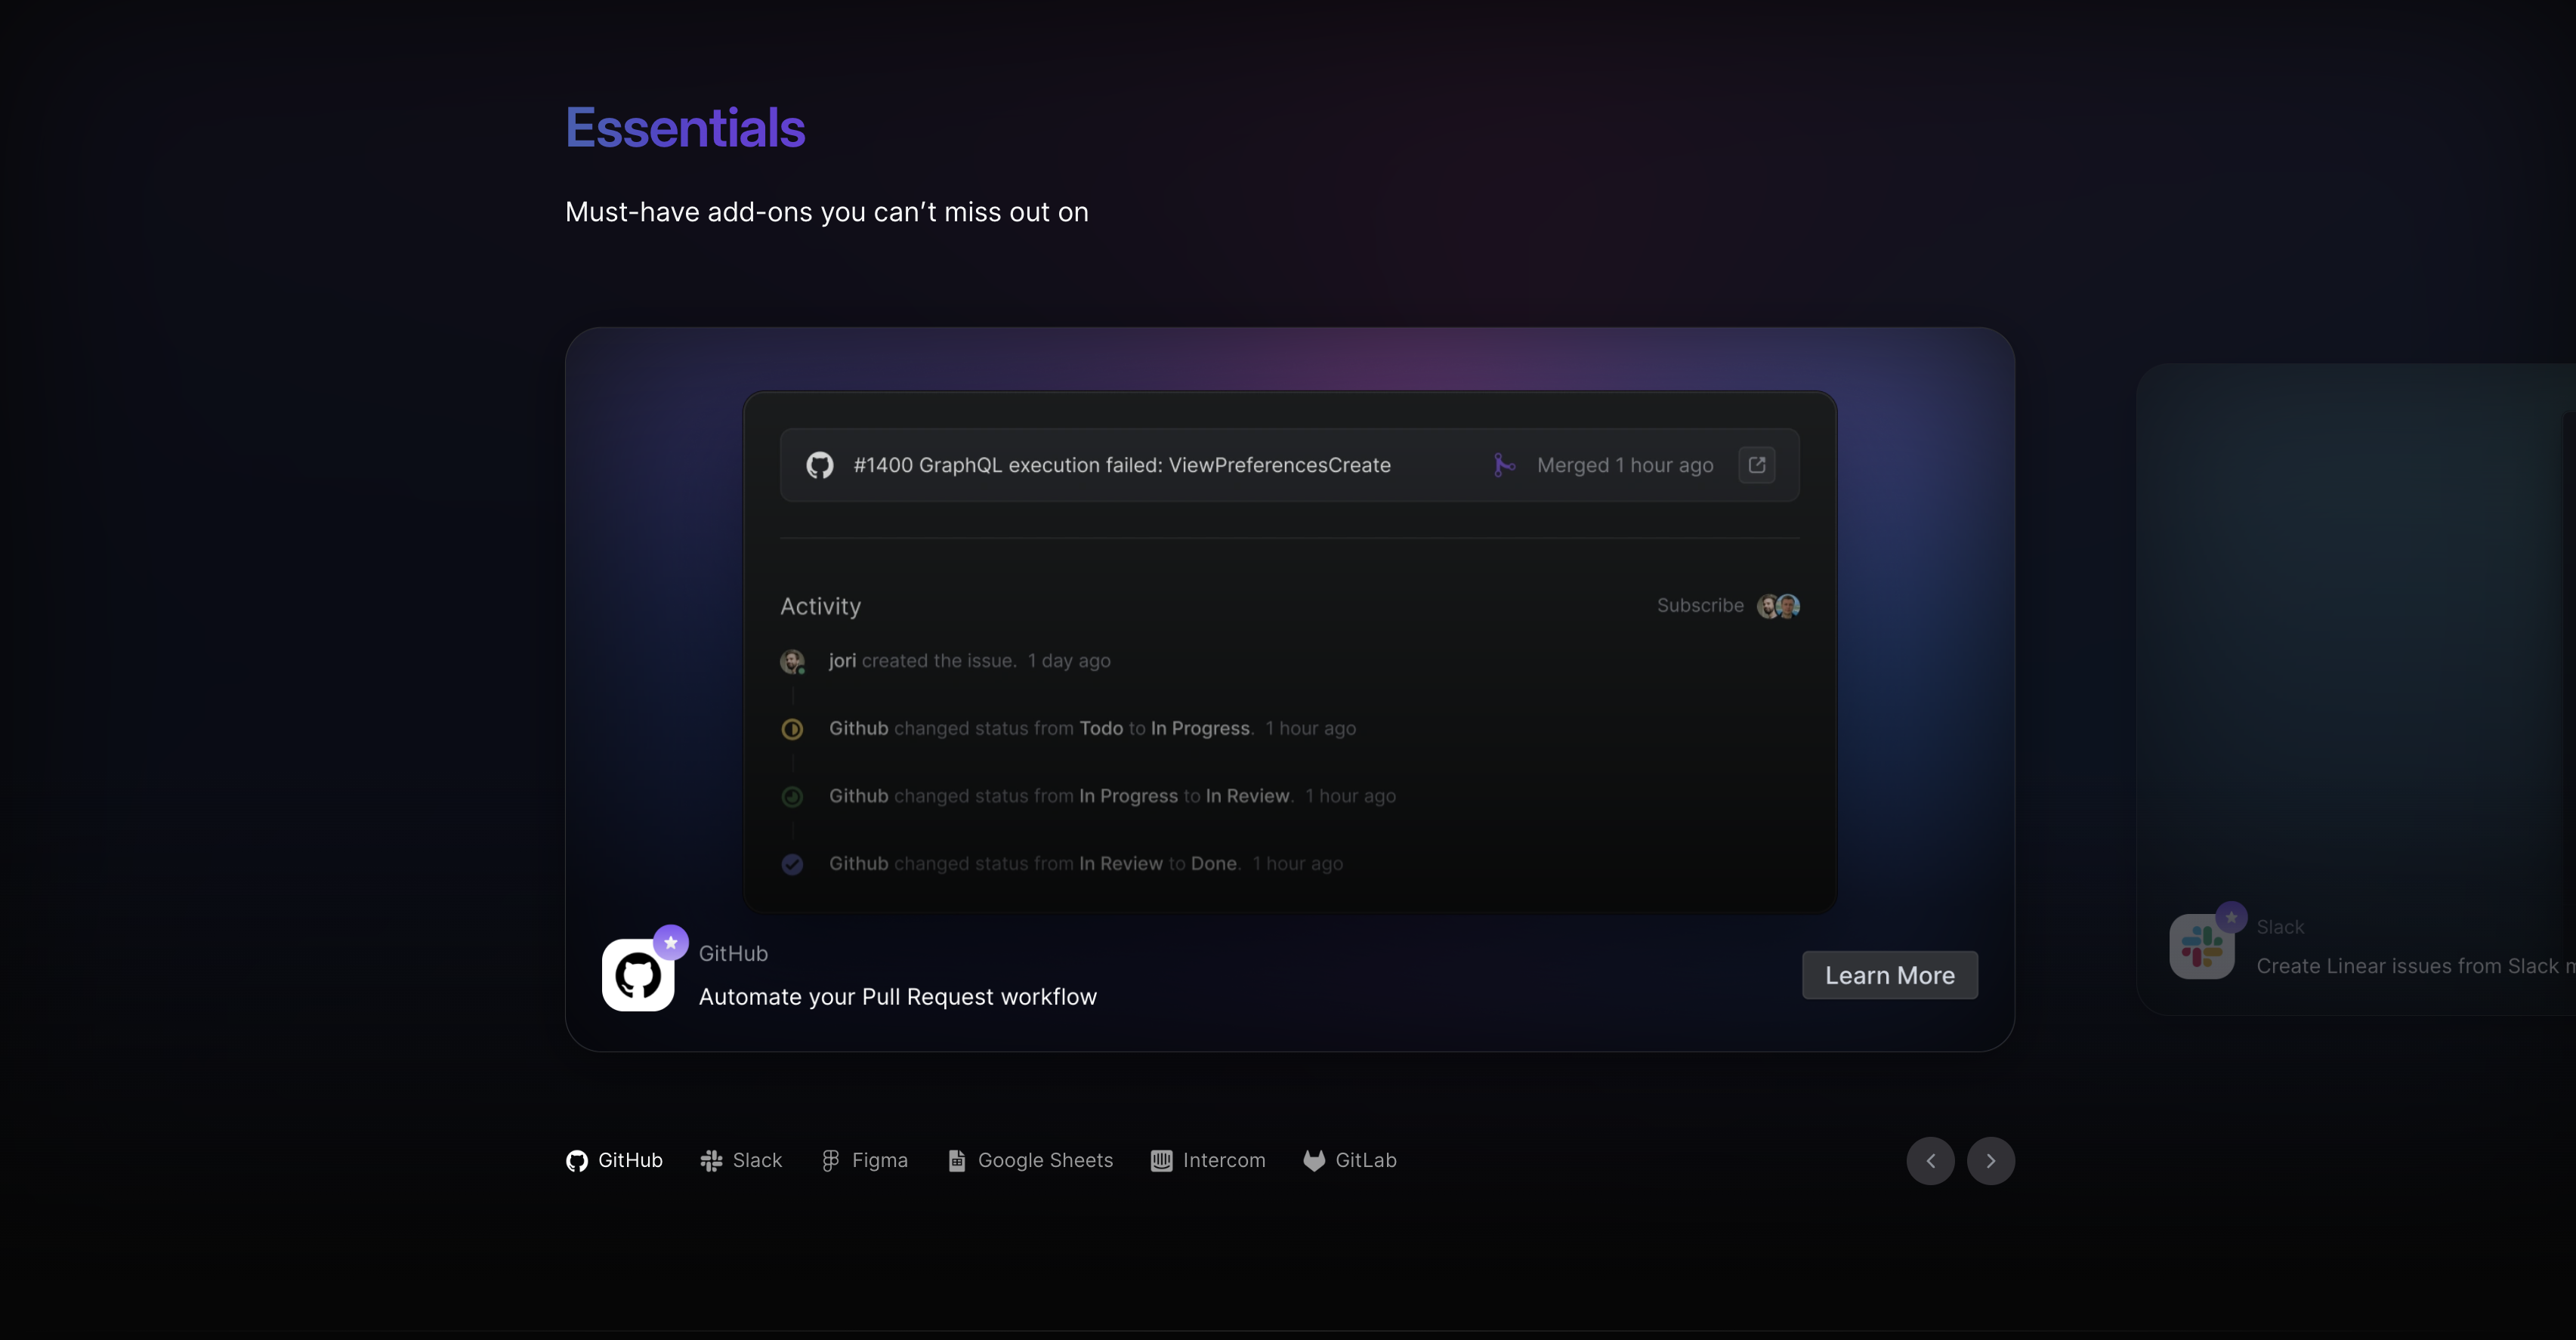
Task: Open the Google Sheets tab
Action: (1030, 1160)
